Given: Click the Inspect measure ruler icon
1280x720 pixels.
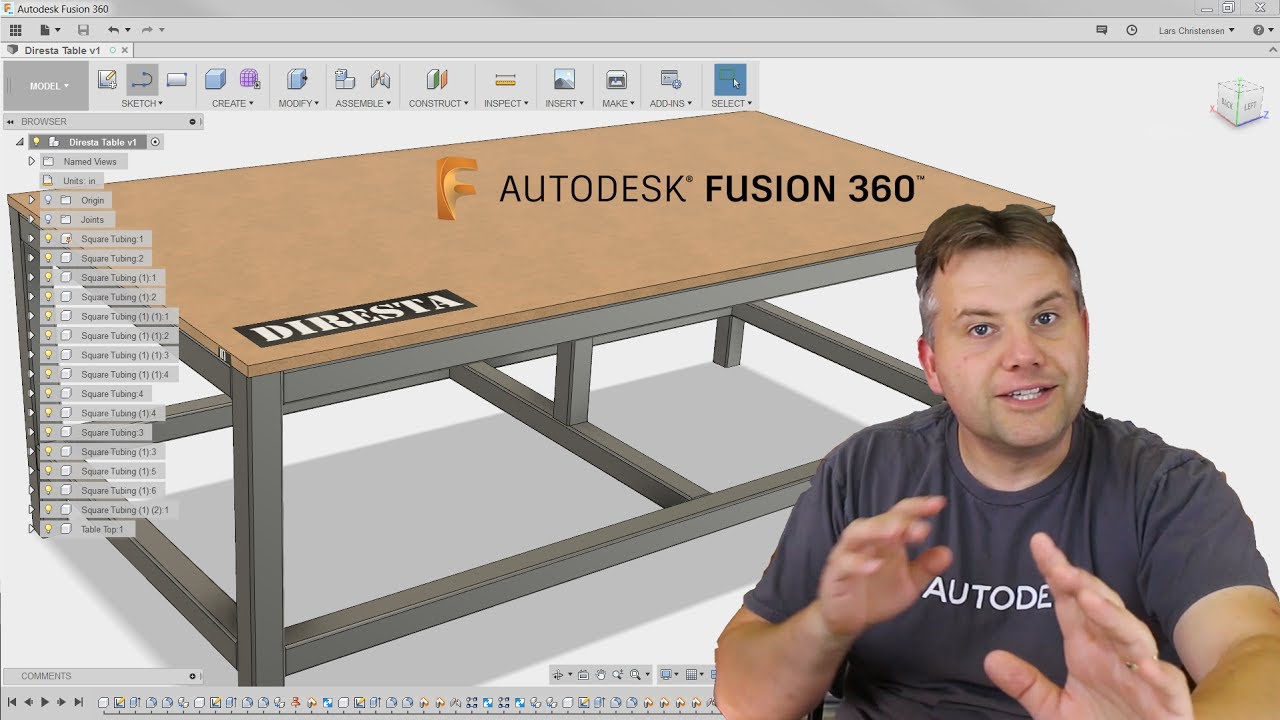Looking at the screenshot, I should [x=505, y=79].
